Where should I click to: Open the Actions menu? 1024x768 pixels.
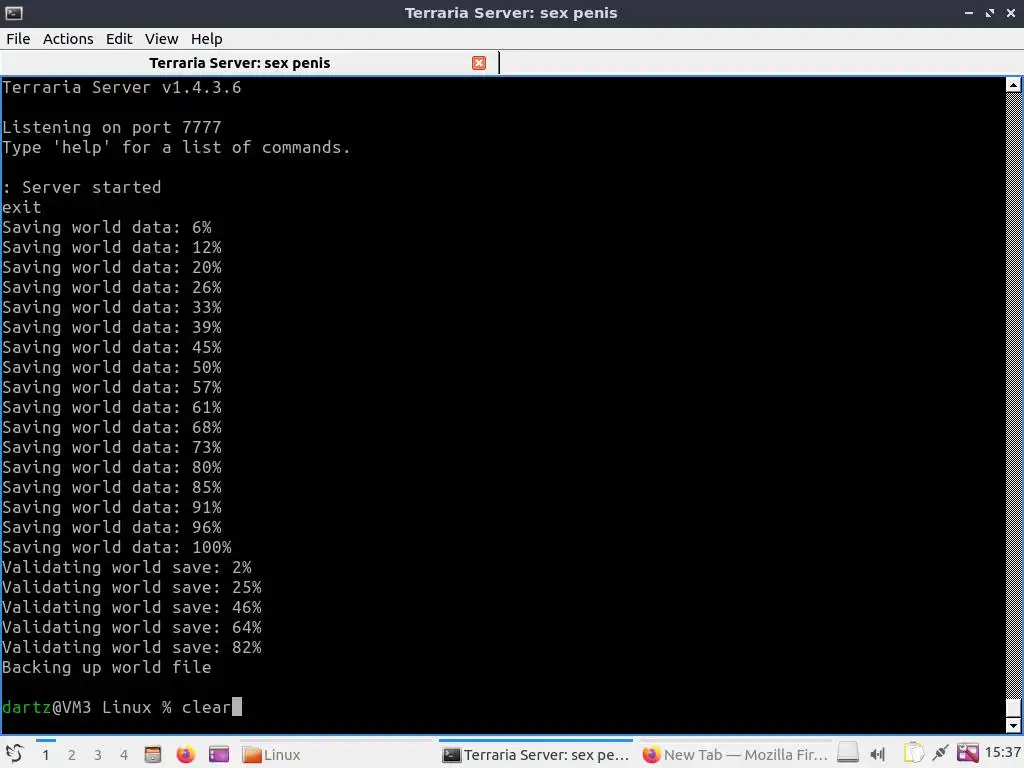pyautogui.click(x=68, y=39)
